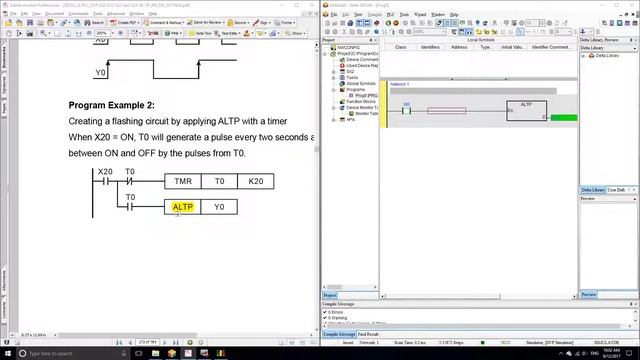640x360 pixels.
Task: Pin the Compile Message panel
Action: tap(631, 304)
